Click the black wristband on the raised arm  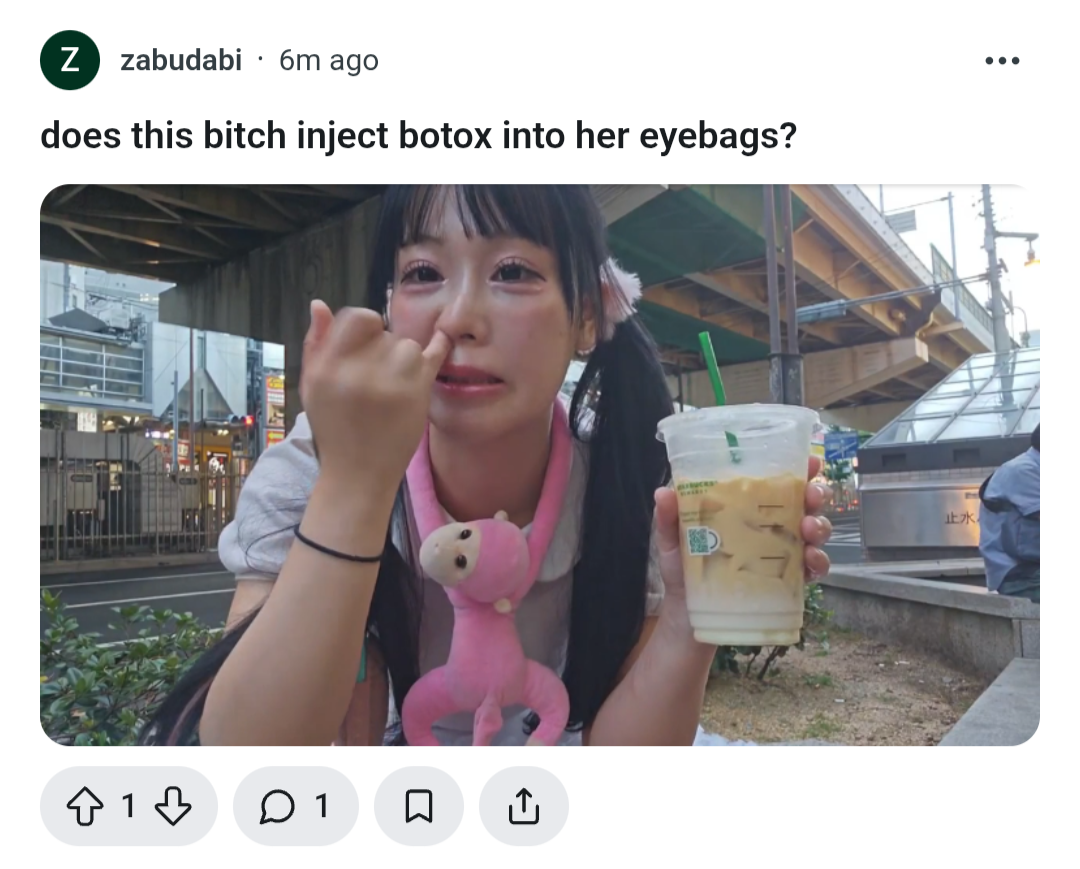338,545
